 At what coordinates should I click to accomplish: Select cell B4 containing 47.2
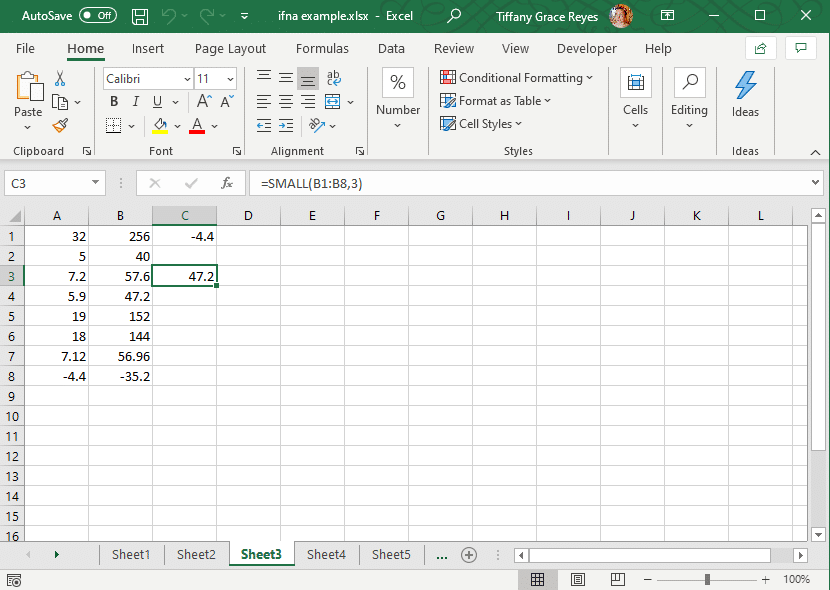pos(120,297)
